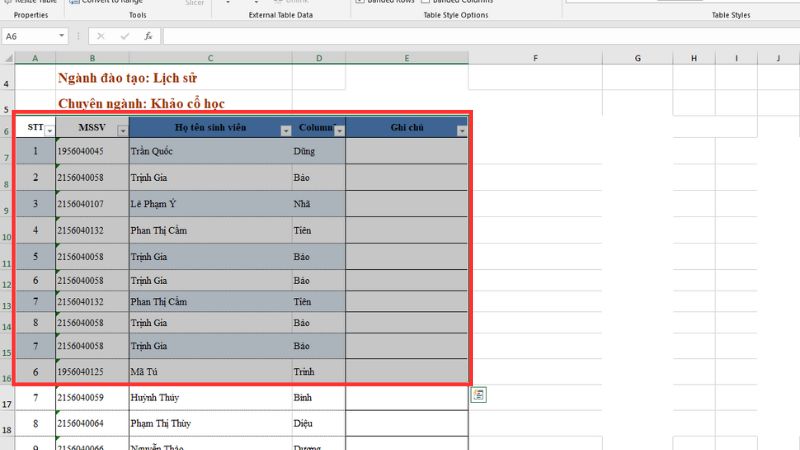Expand the Name Box dropdown arrow
The width and height of the screenshot is (800, 450).
61,36
